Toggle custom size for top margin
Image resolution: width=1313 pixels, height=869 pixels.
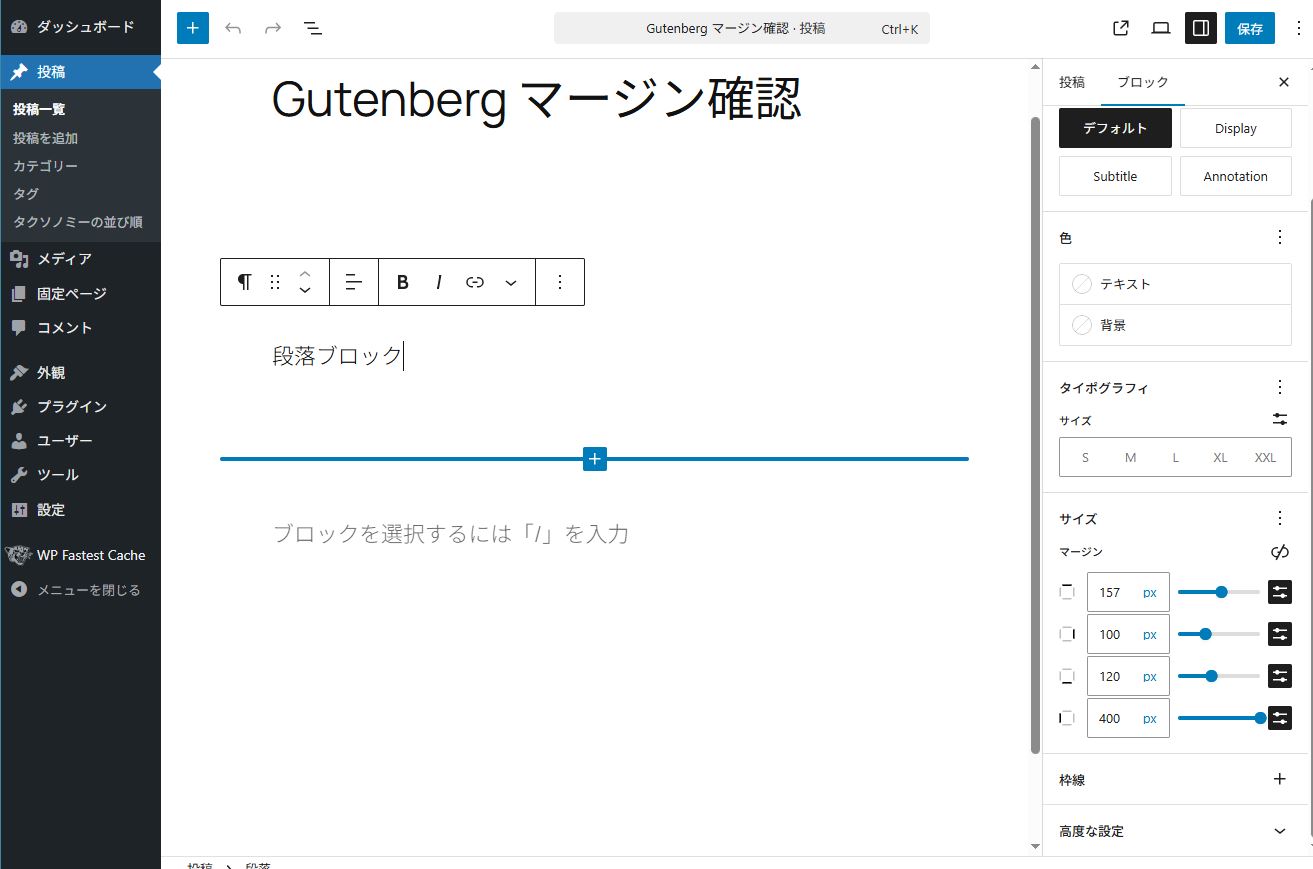coord(1280,592)
